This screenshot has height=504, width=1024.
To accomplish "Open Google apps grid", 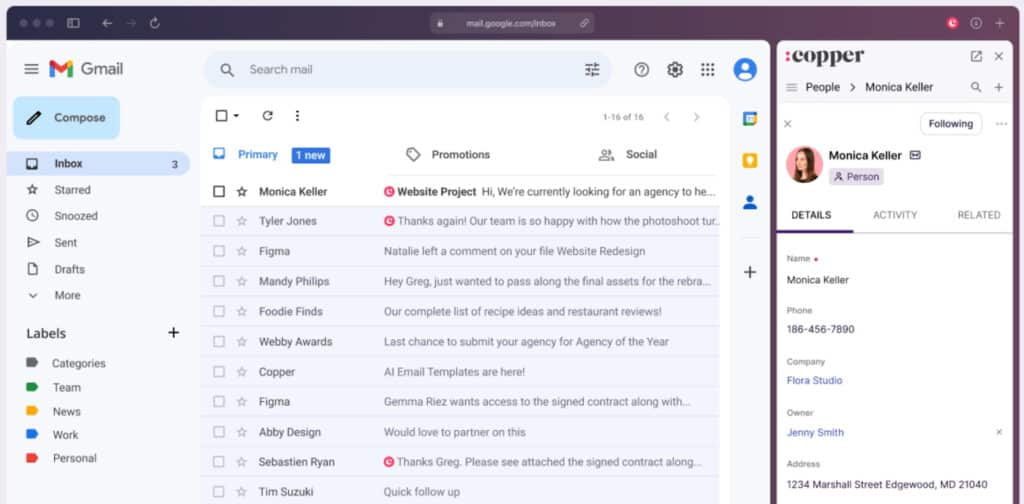I will coord(708,69).
